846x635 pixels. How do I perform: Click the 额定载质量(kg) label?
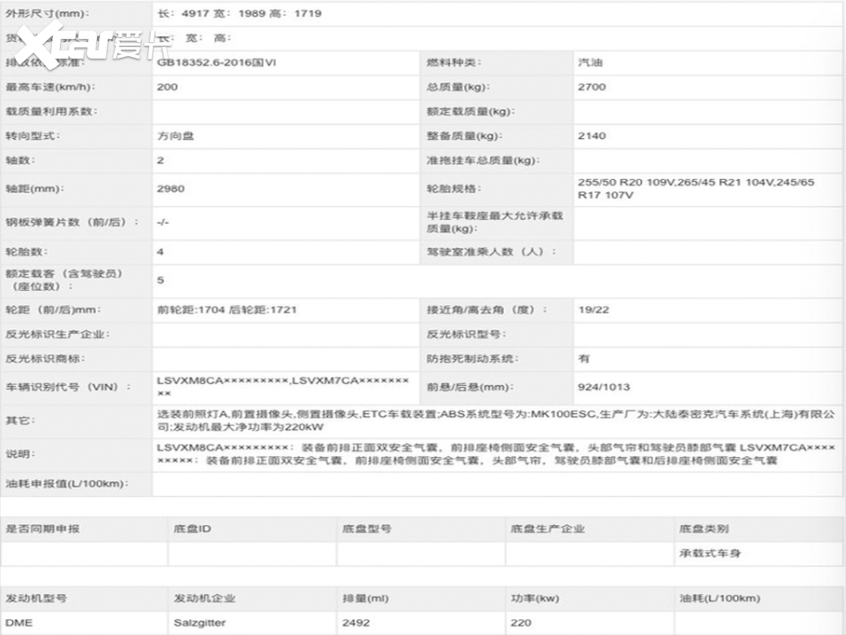point(470,112)
